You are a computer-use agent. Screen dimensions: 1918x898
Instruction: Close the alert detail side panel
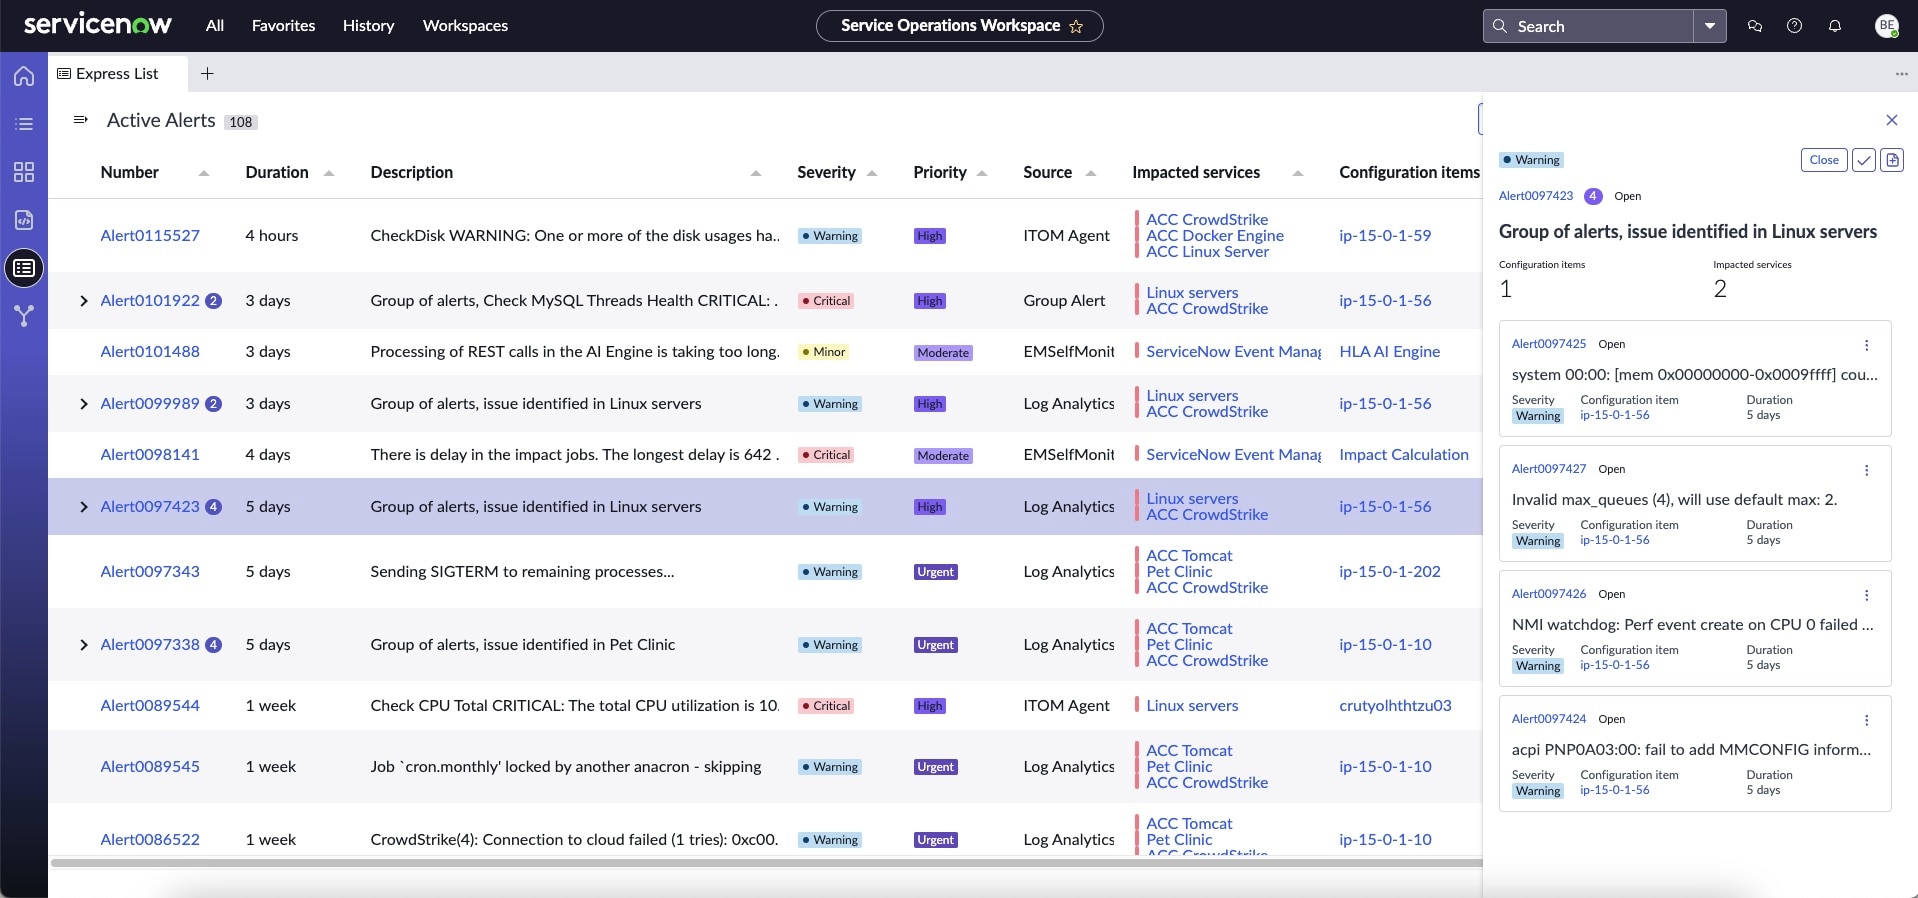tap(1891, 120)
